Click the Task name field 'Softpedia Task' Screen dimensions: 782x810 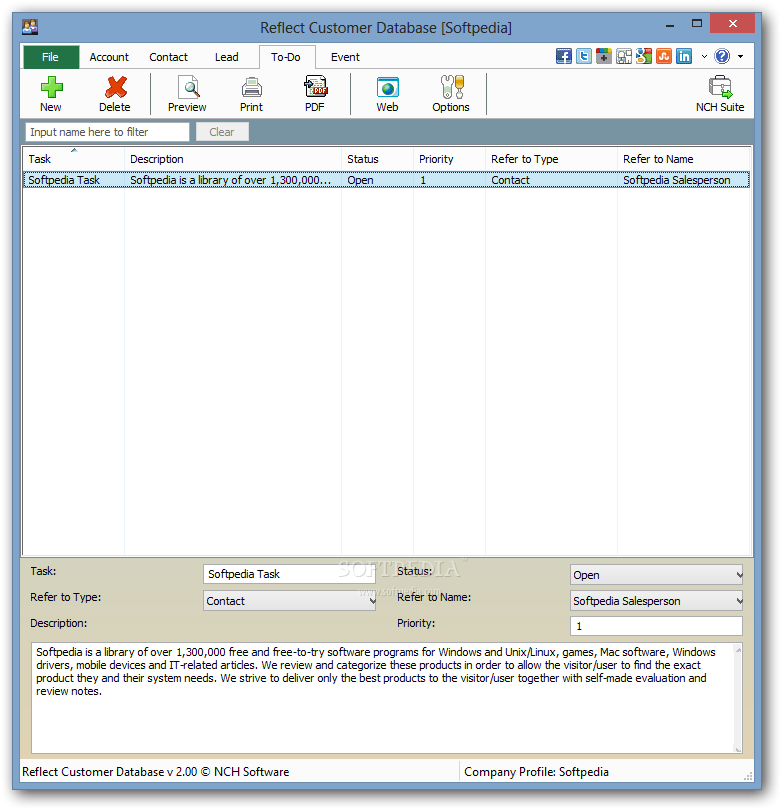tap(289, 574)
